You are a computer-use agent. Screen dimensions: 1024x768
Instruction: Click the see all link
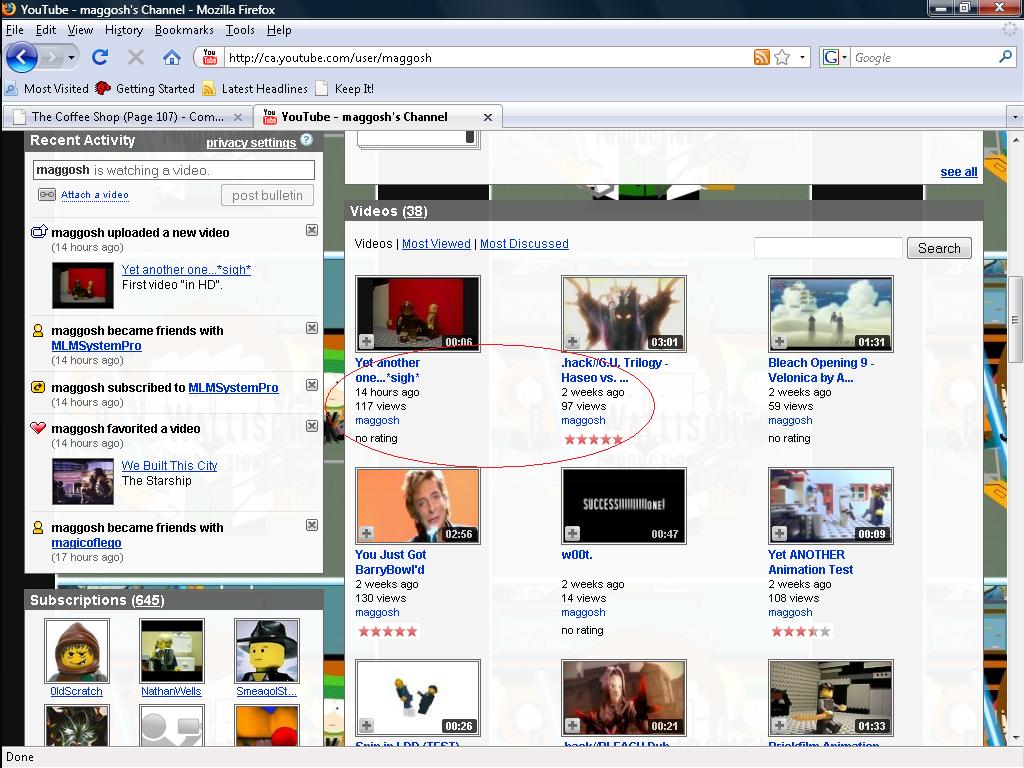pos(959,172)
